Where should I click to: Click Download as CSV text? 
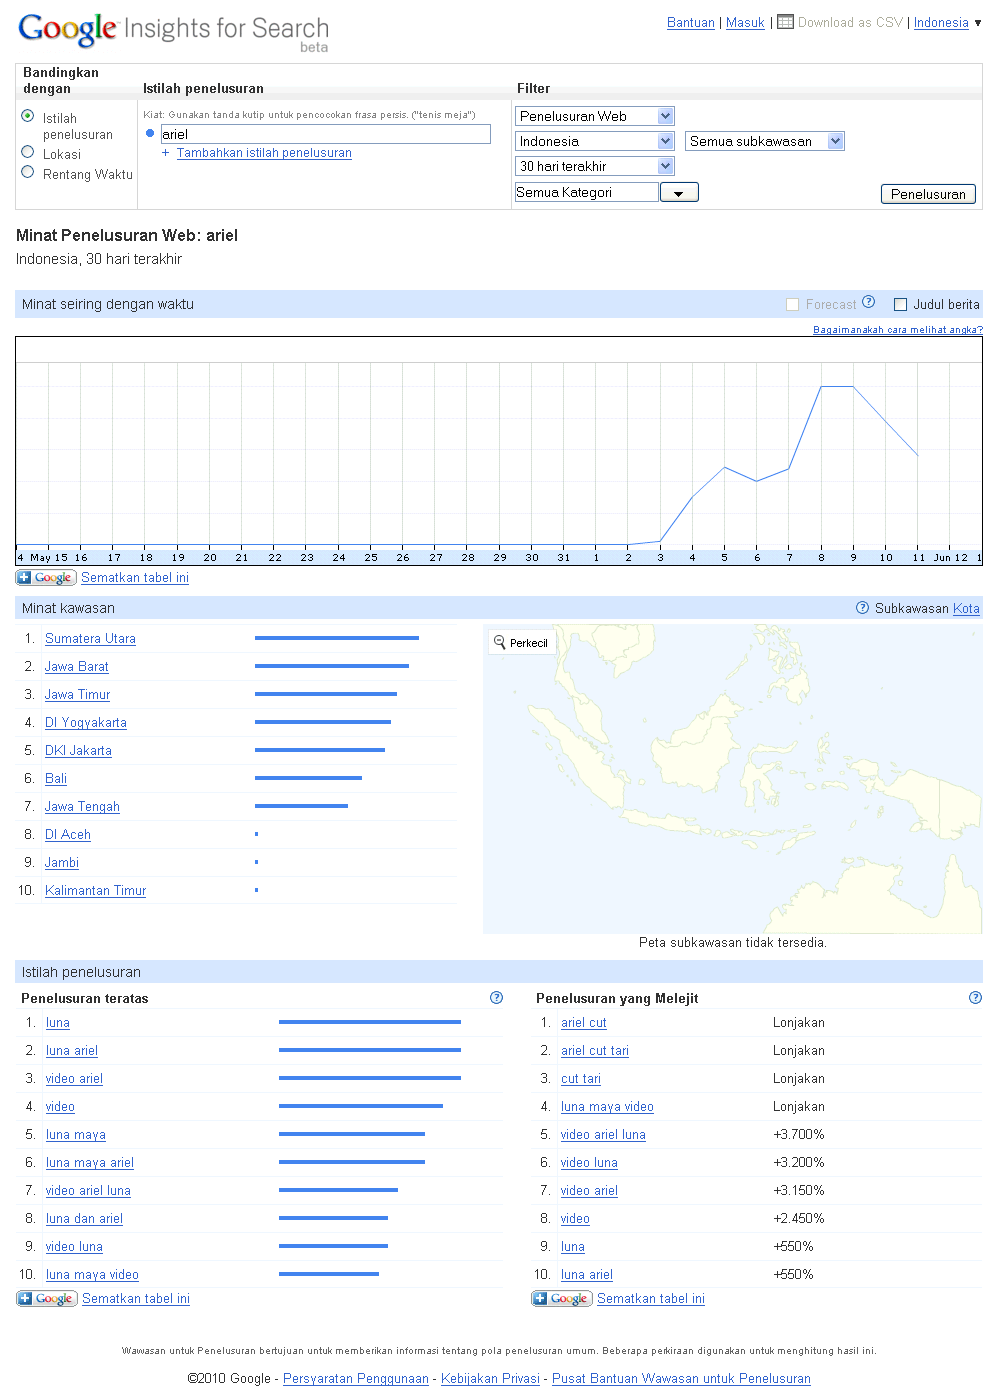pyautogui.click(x=850, y=23)
